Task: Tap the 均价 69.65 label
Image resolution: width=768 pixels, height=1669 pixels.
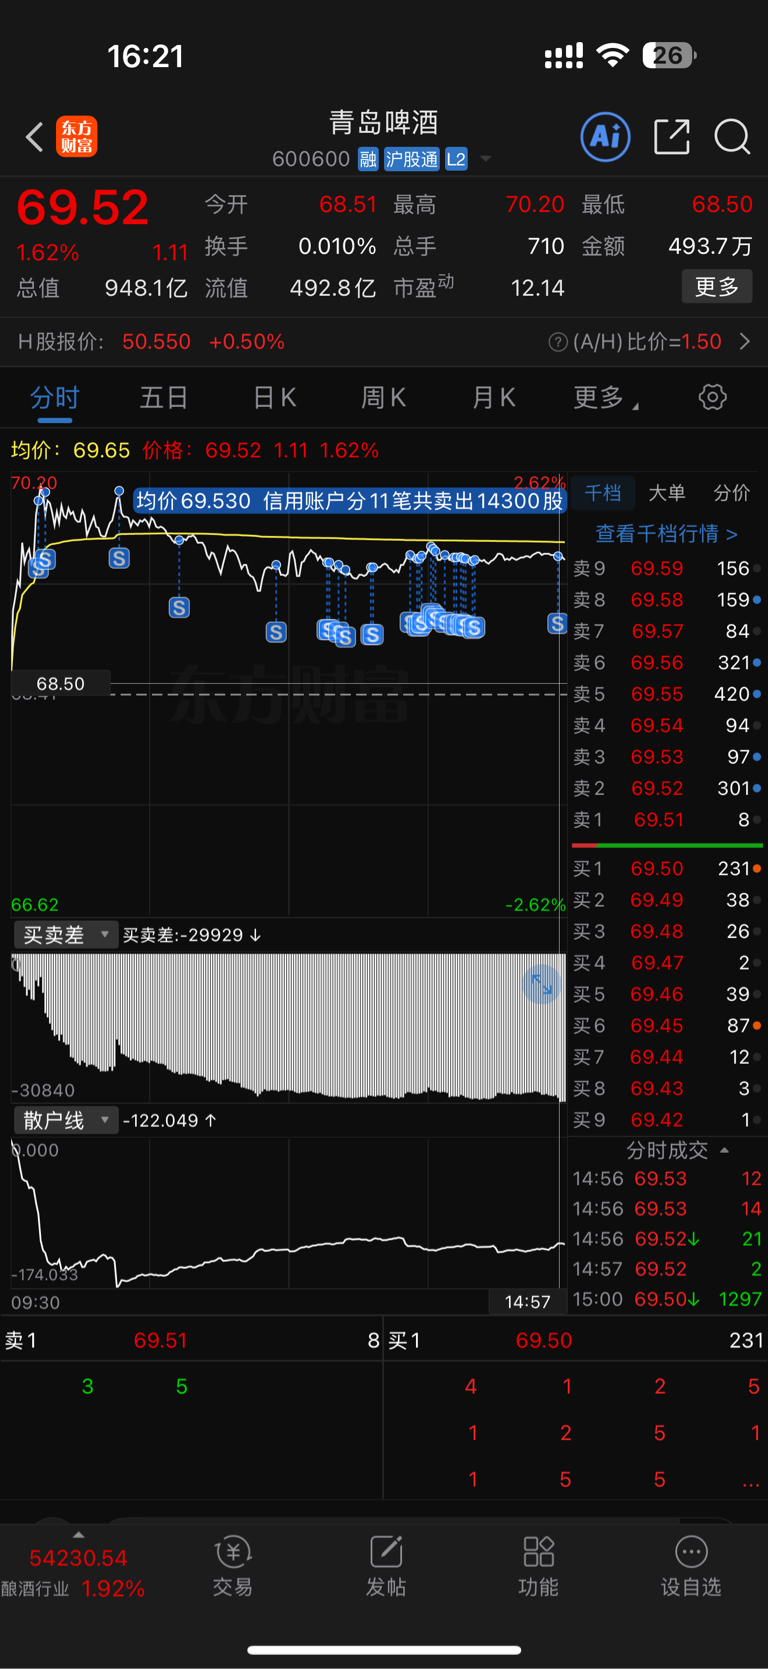Action: click(x=70, y=450)
